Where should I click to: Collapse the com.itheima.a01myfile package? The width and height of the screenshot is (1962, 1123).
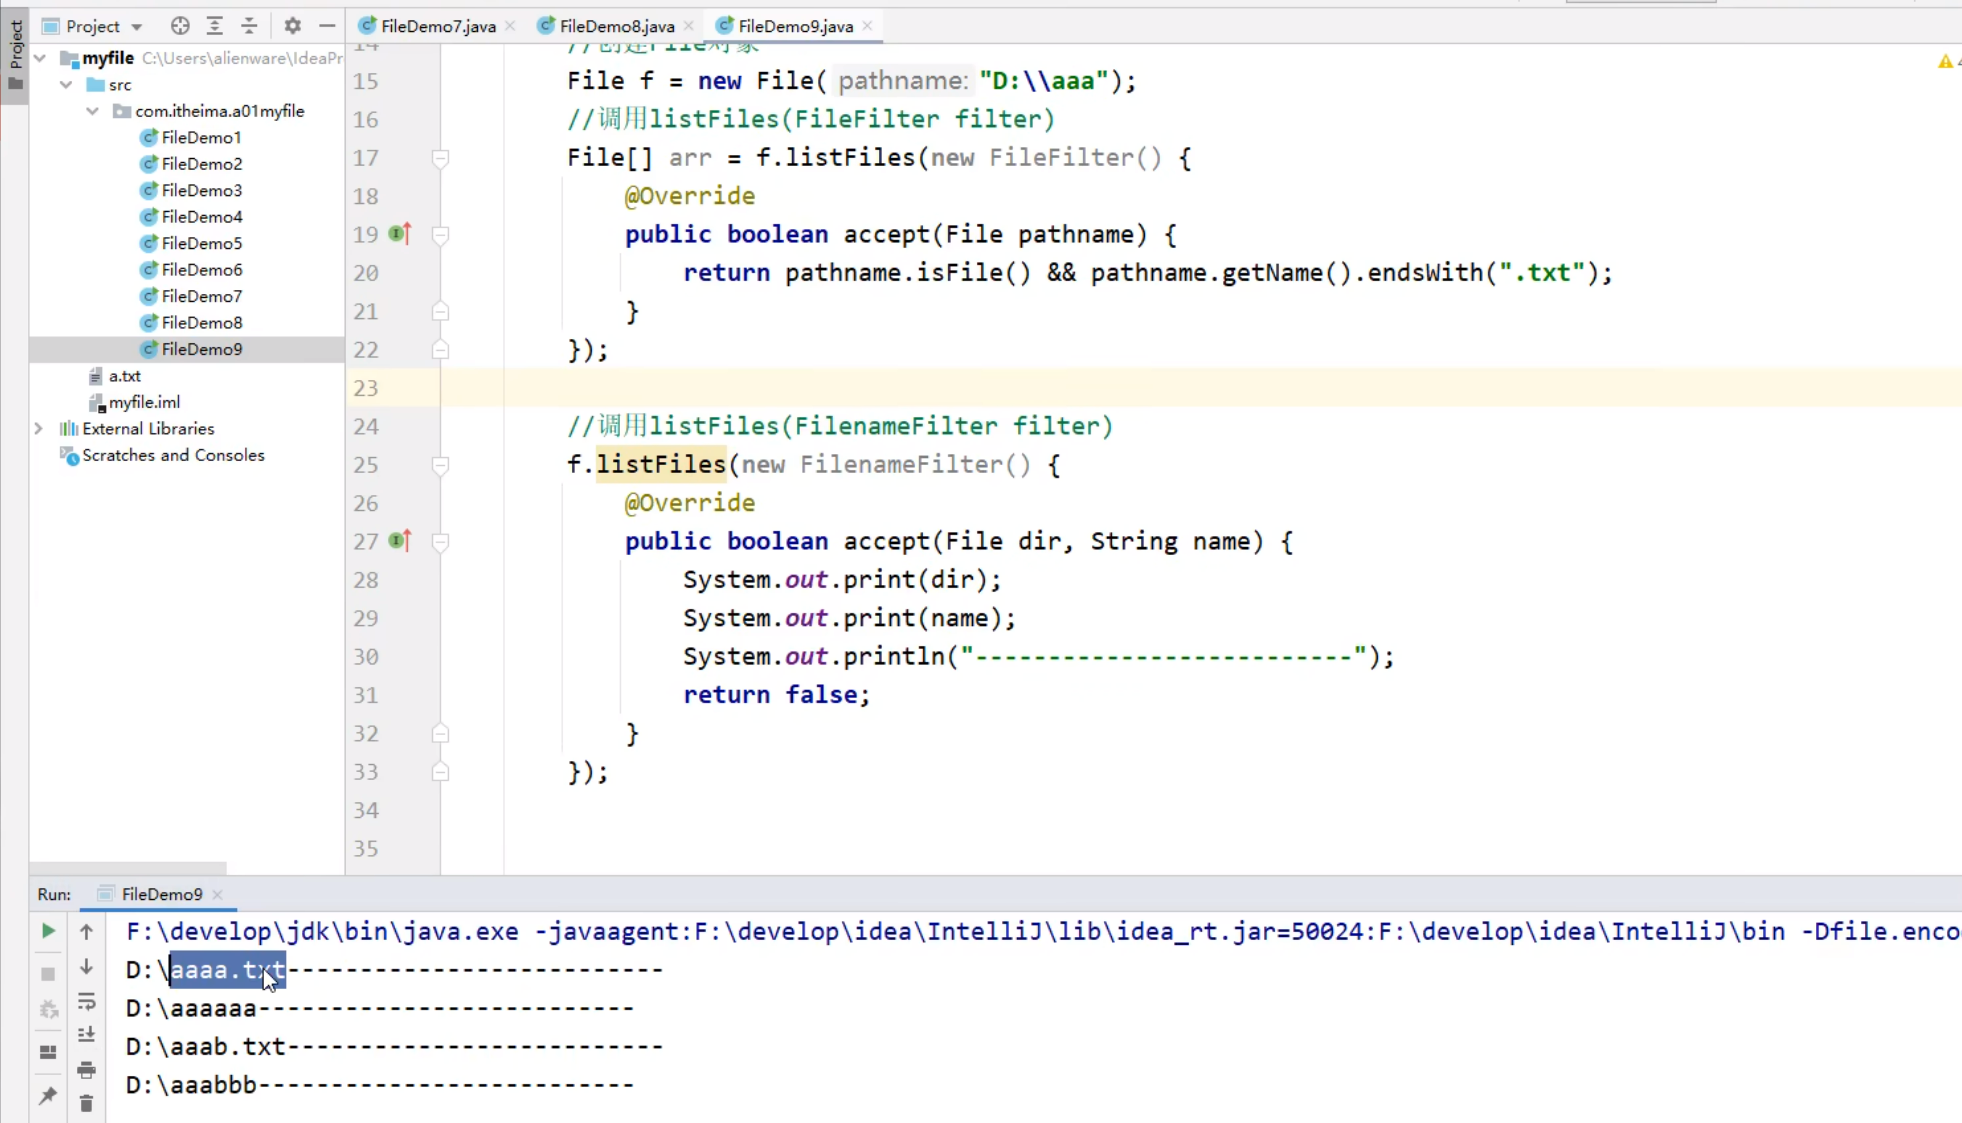point(91,111)
